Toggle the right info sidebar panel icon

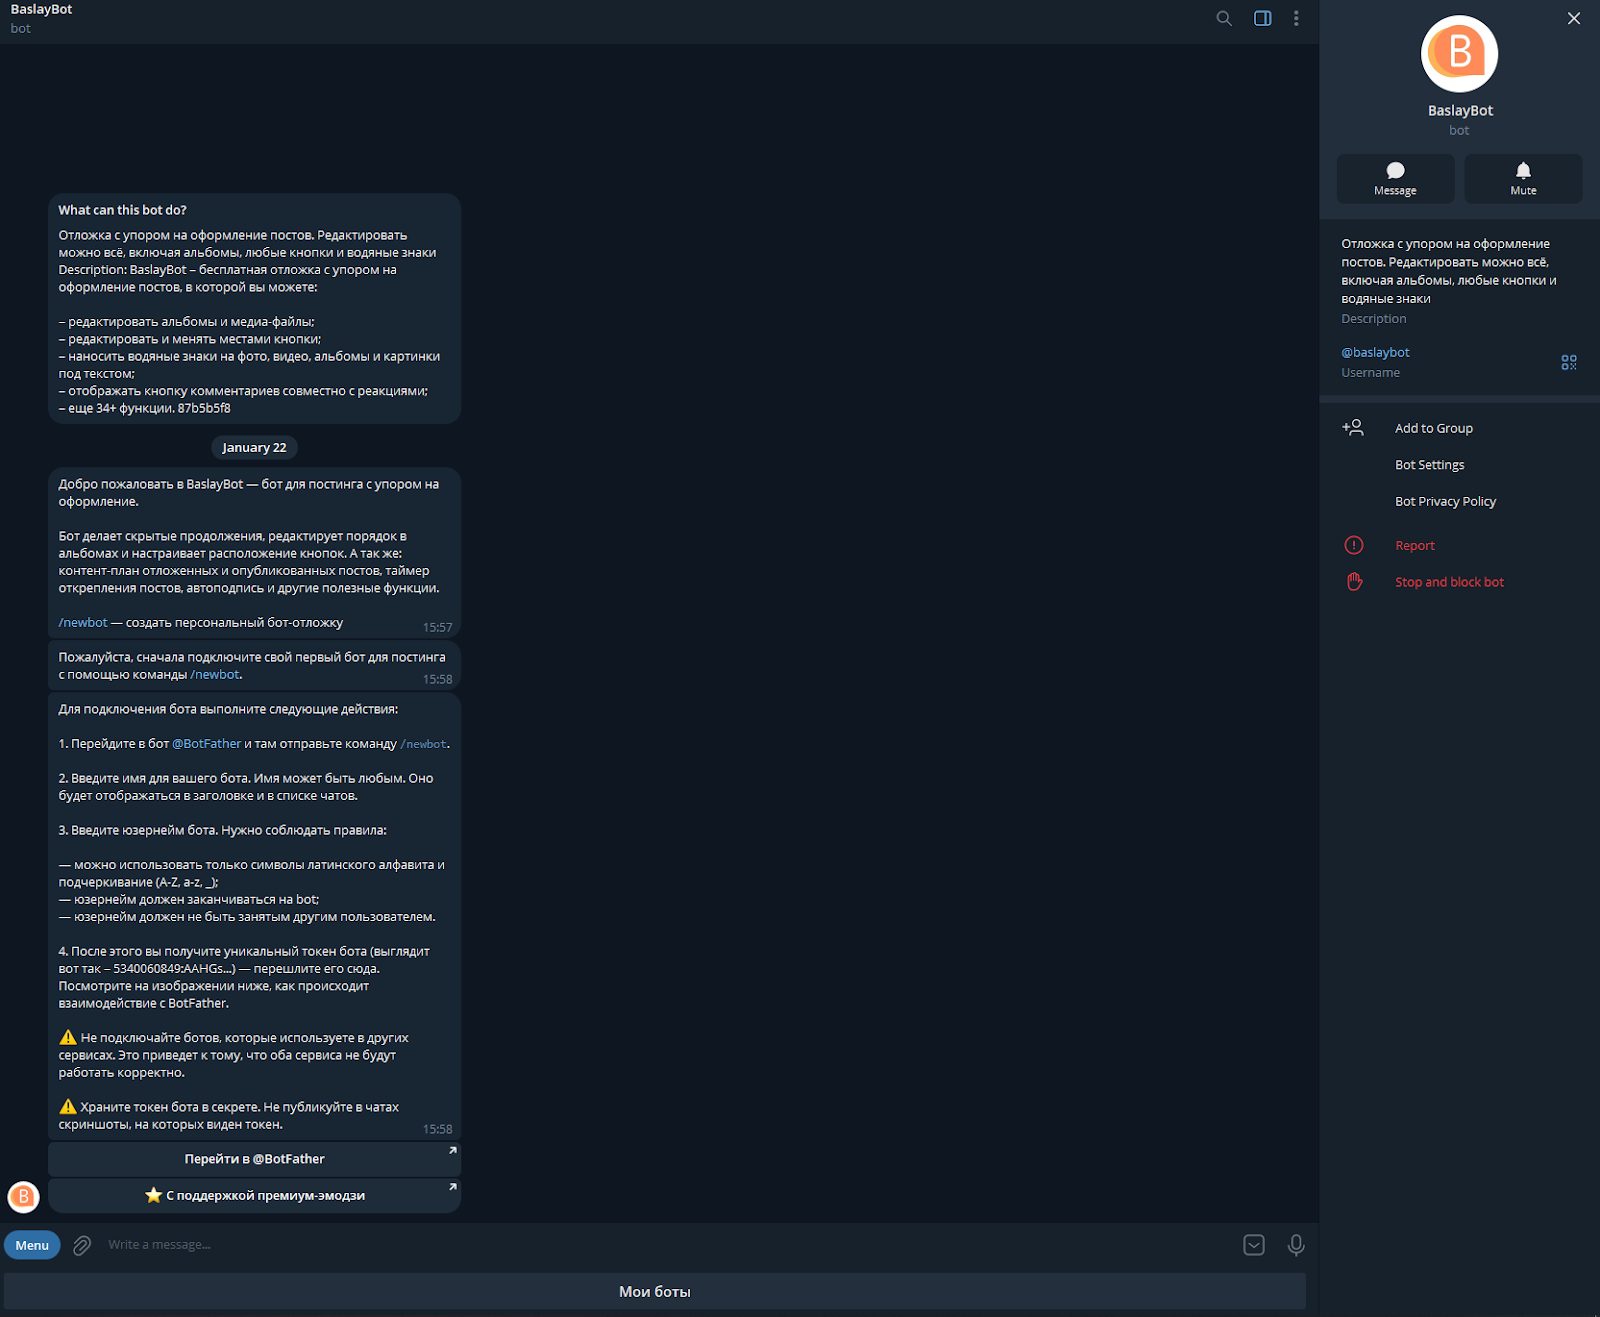pos(1263,18)
